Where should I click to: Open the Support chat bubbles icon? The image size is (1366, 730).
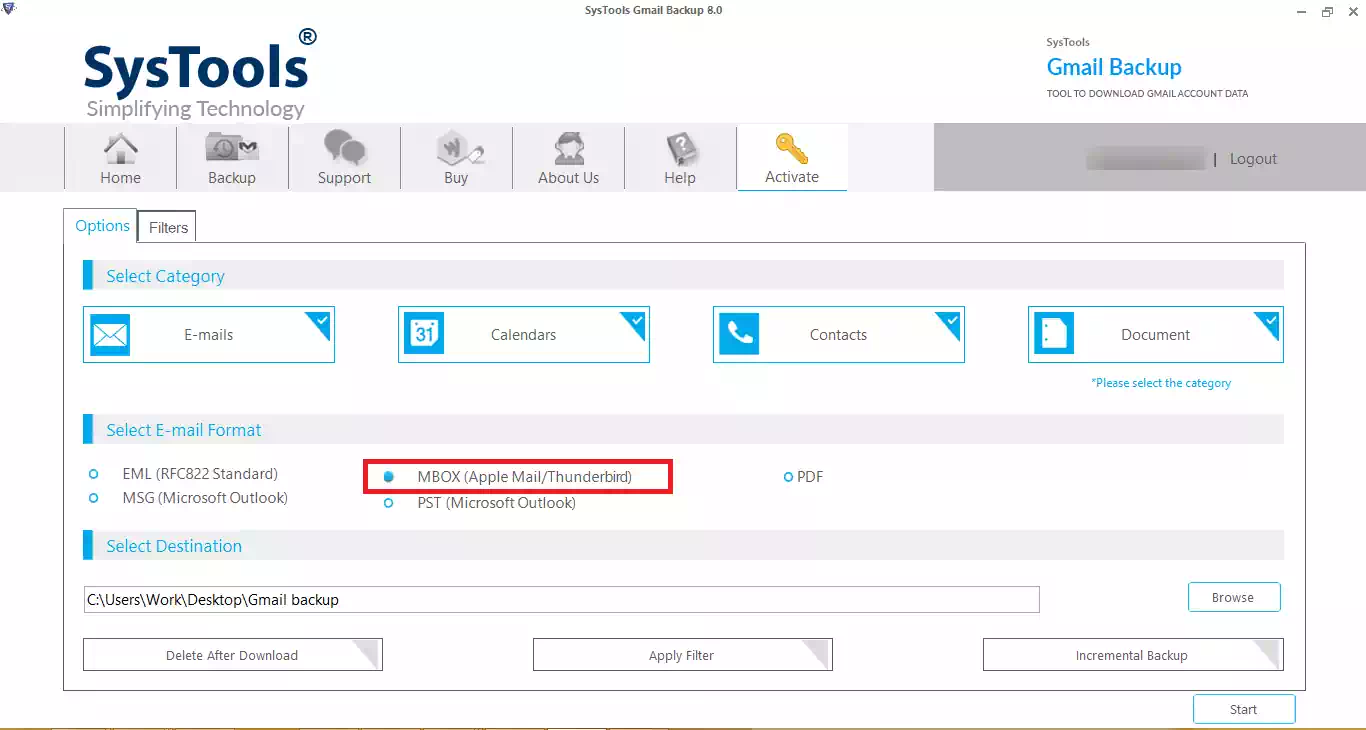(x=345, y=148)
